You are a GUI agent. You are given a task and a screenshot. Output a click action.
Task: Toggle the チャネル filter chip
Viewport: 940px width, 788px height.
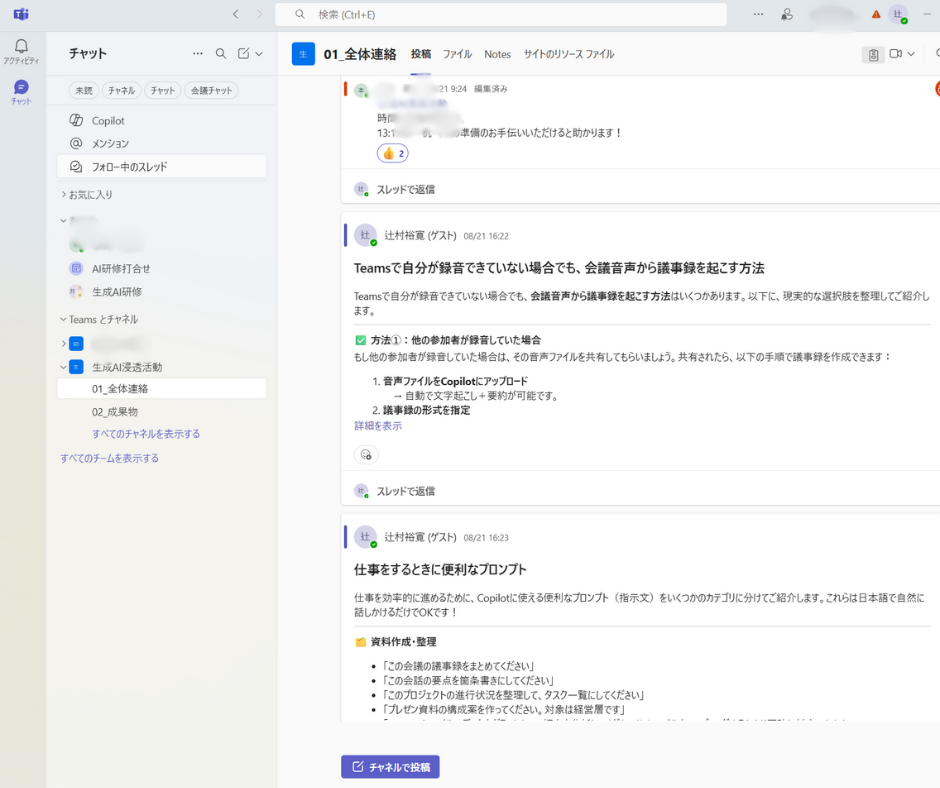[x=122, y=91]
